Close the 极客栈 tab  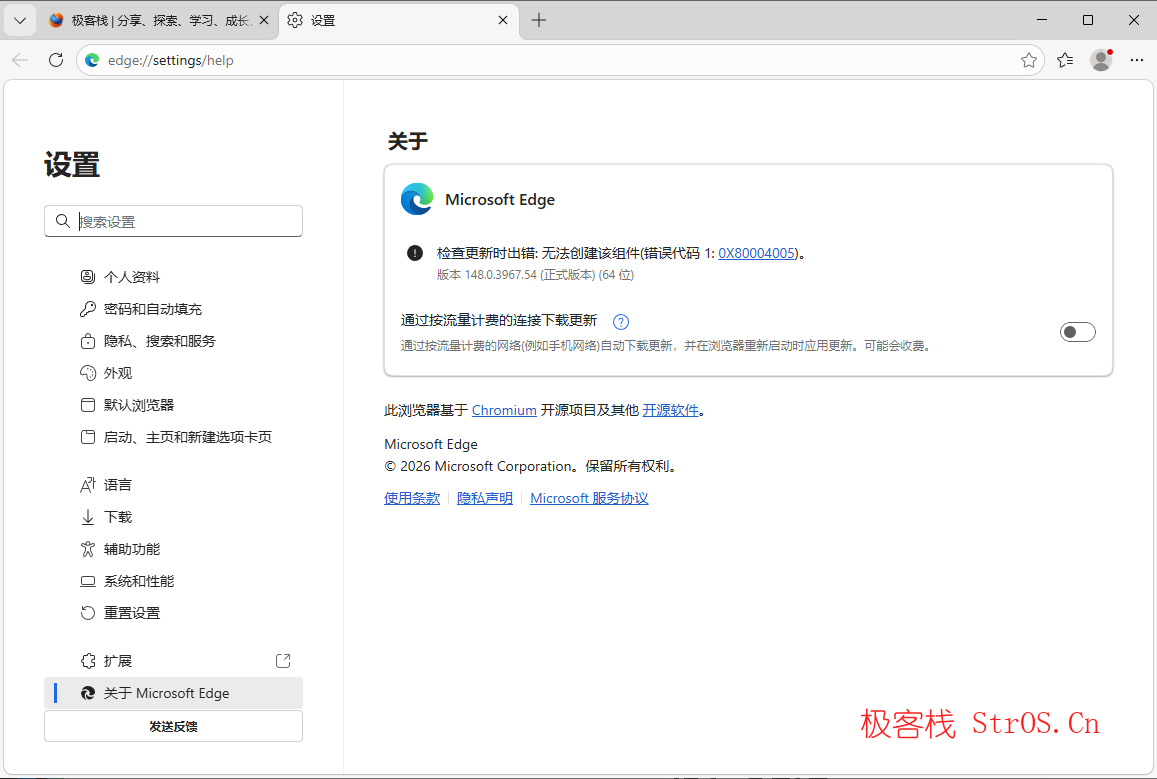[x=263, y=21]
